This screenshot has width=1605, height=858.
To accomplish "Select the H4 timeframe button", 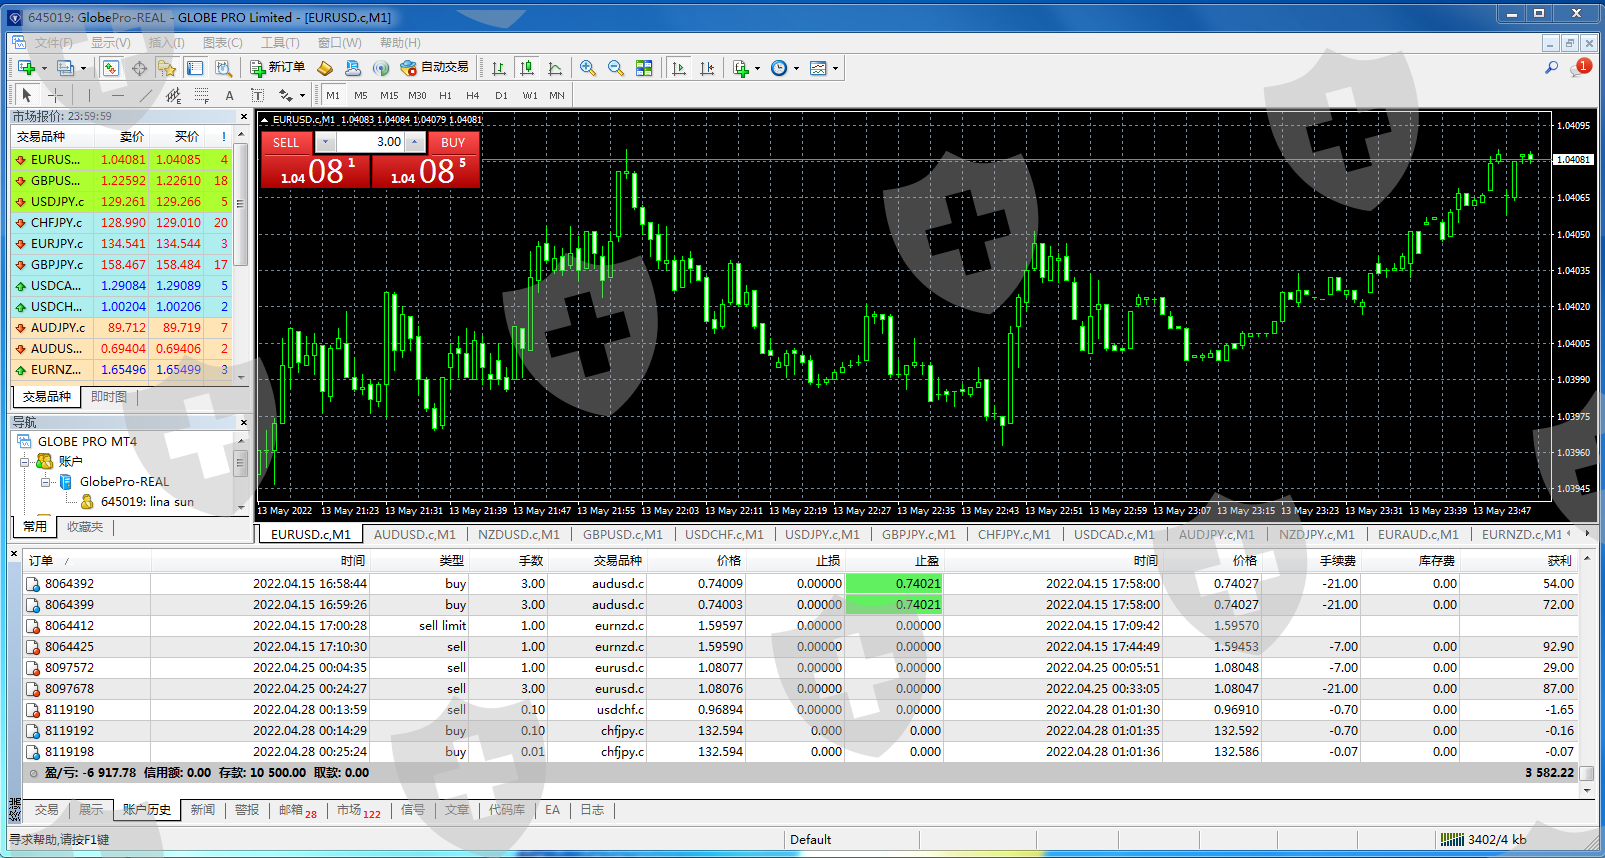I will pyautogui.click(x=473, y=95).
